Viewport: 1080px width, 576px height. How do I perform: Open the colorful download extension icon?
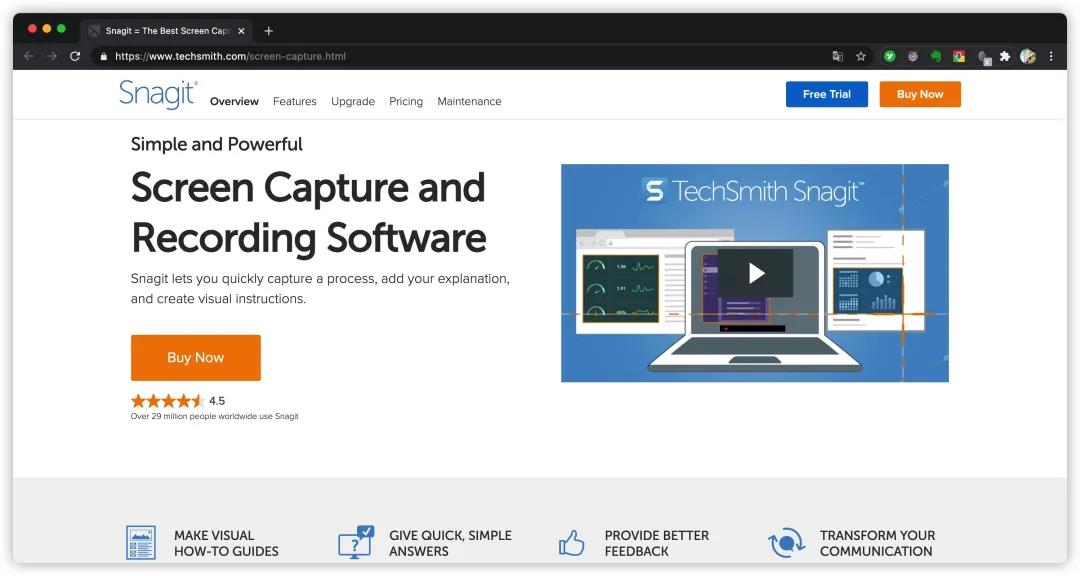pos(959,56)
